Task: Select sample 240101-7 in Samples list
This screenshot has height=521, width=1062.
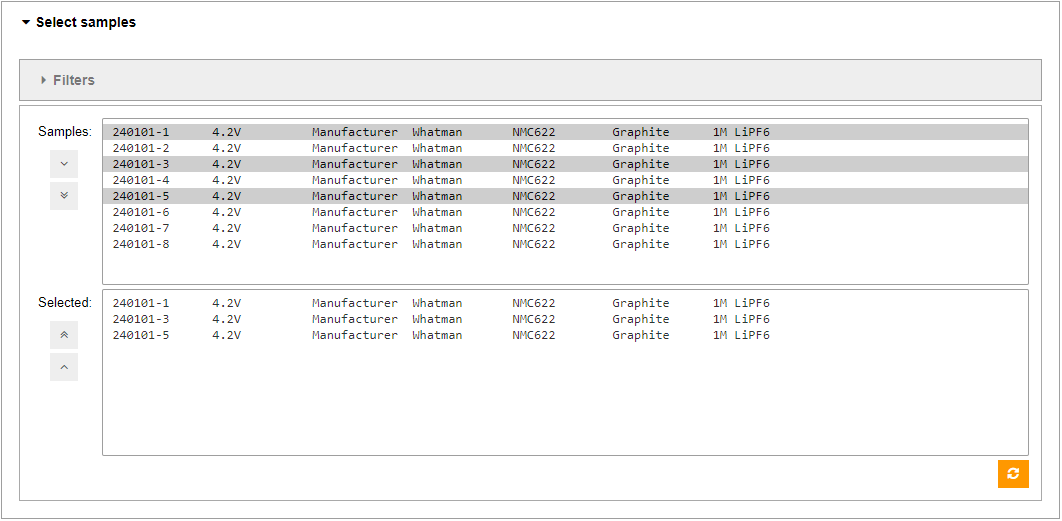Action: [565, 228]
